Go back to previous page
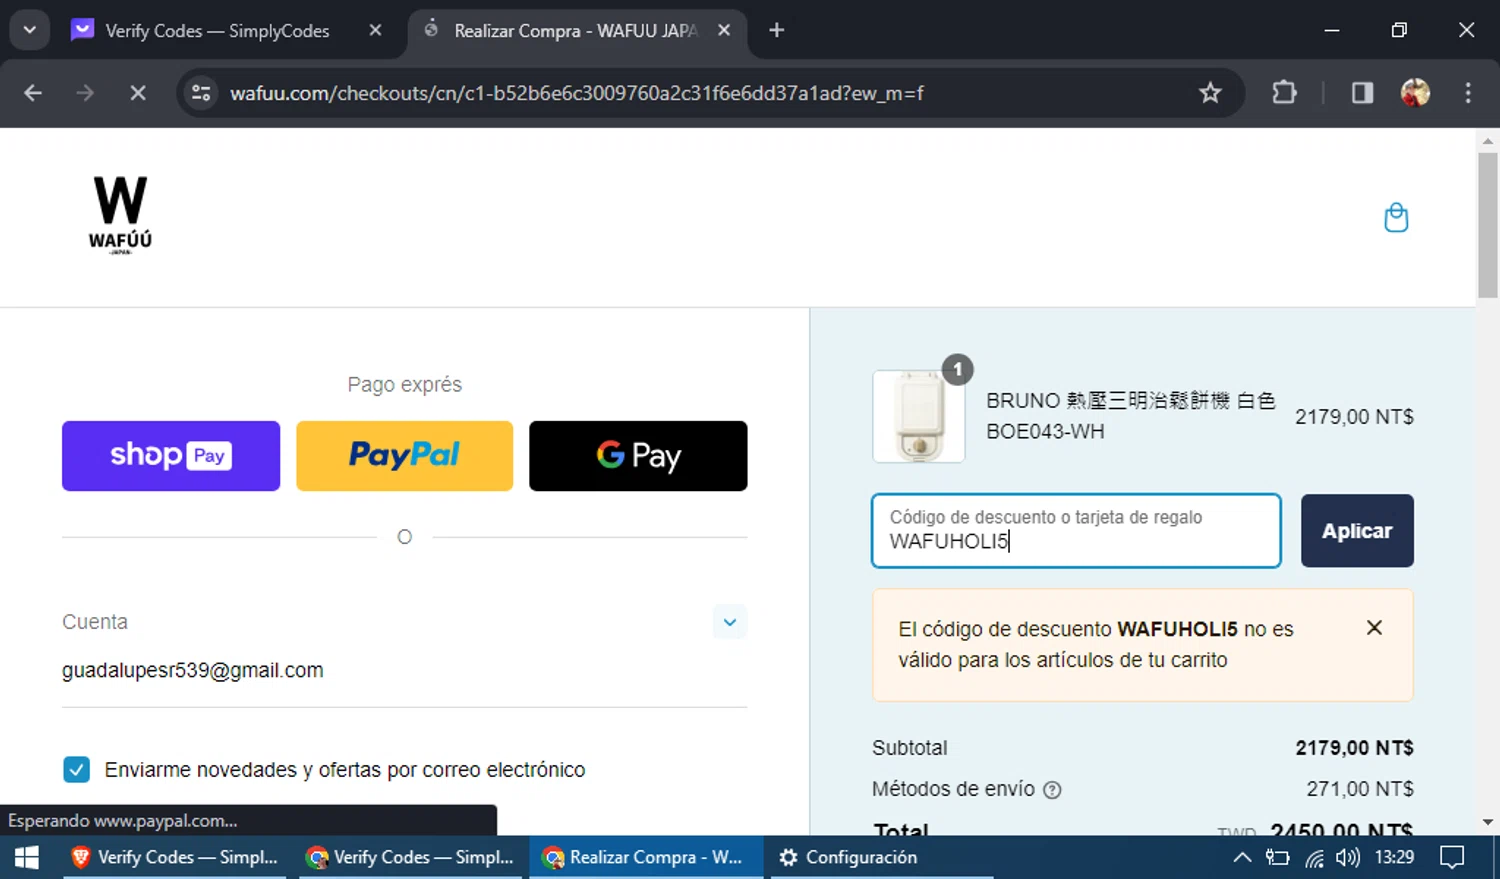1500x879 pixels. 33,93
